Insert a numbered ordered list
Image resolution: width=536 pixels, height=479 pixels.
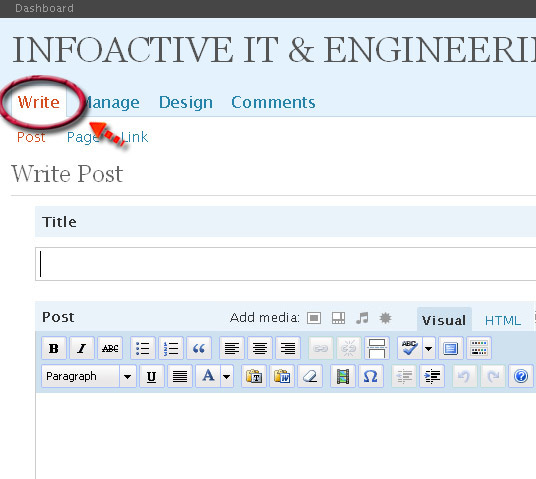(x=171, y=348)
